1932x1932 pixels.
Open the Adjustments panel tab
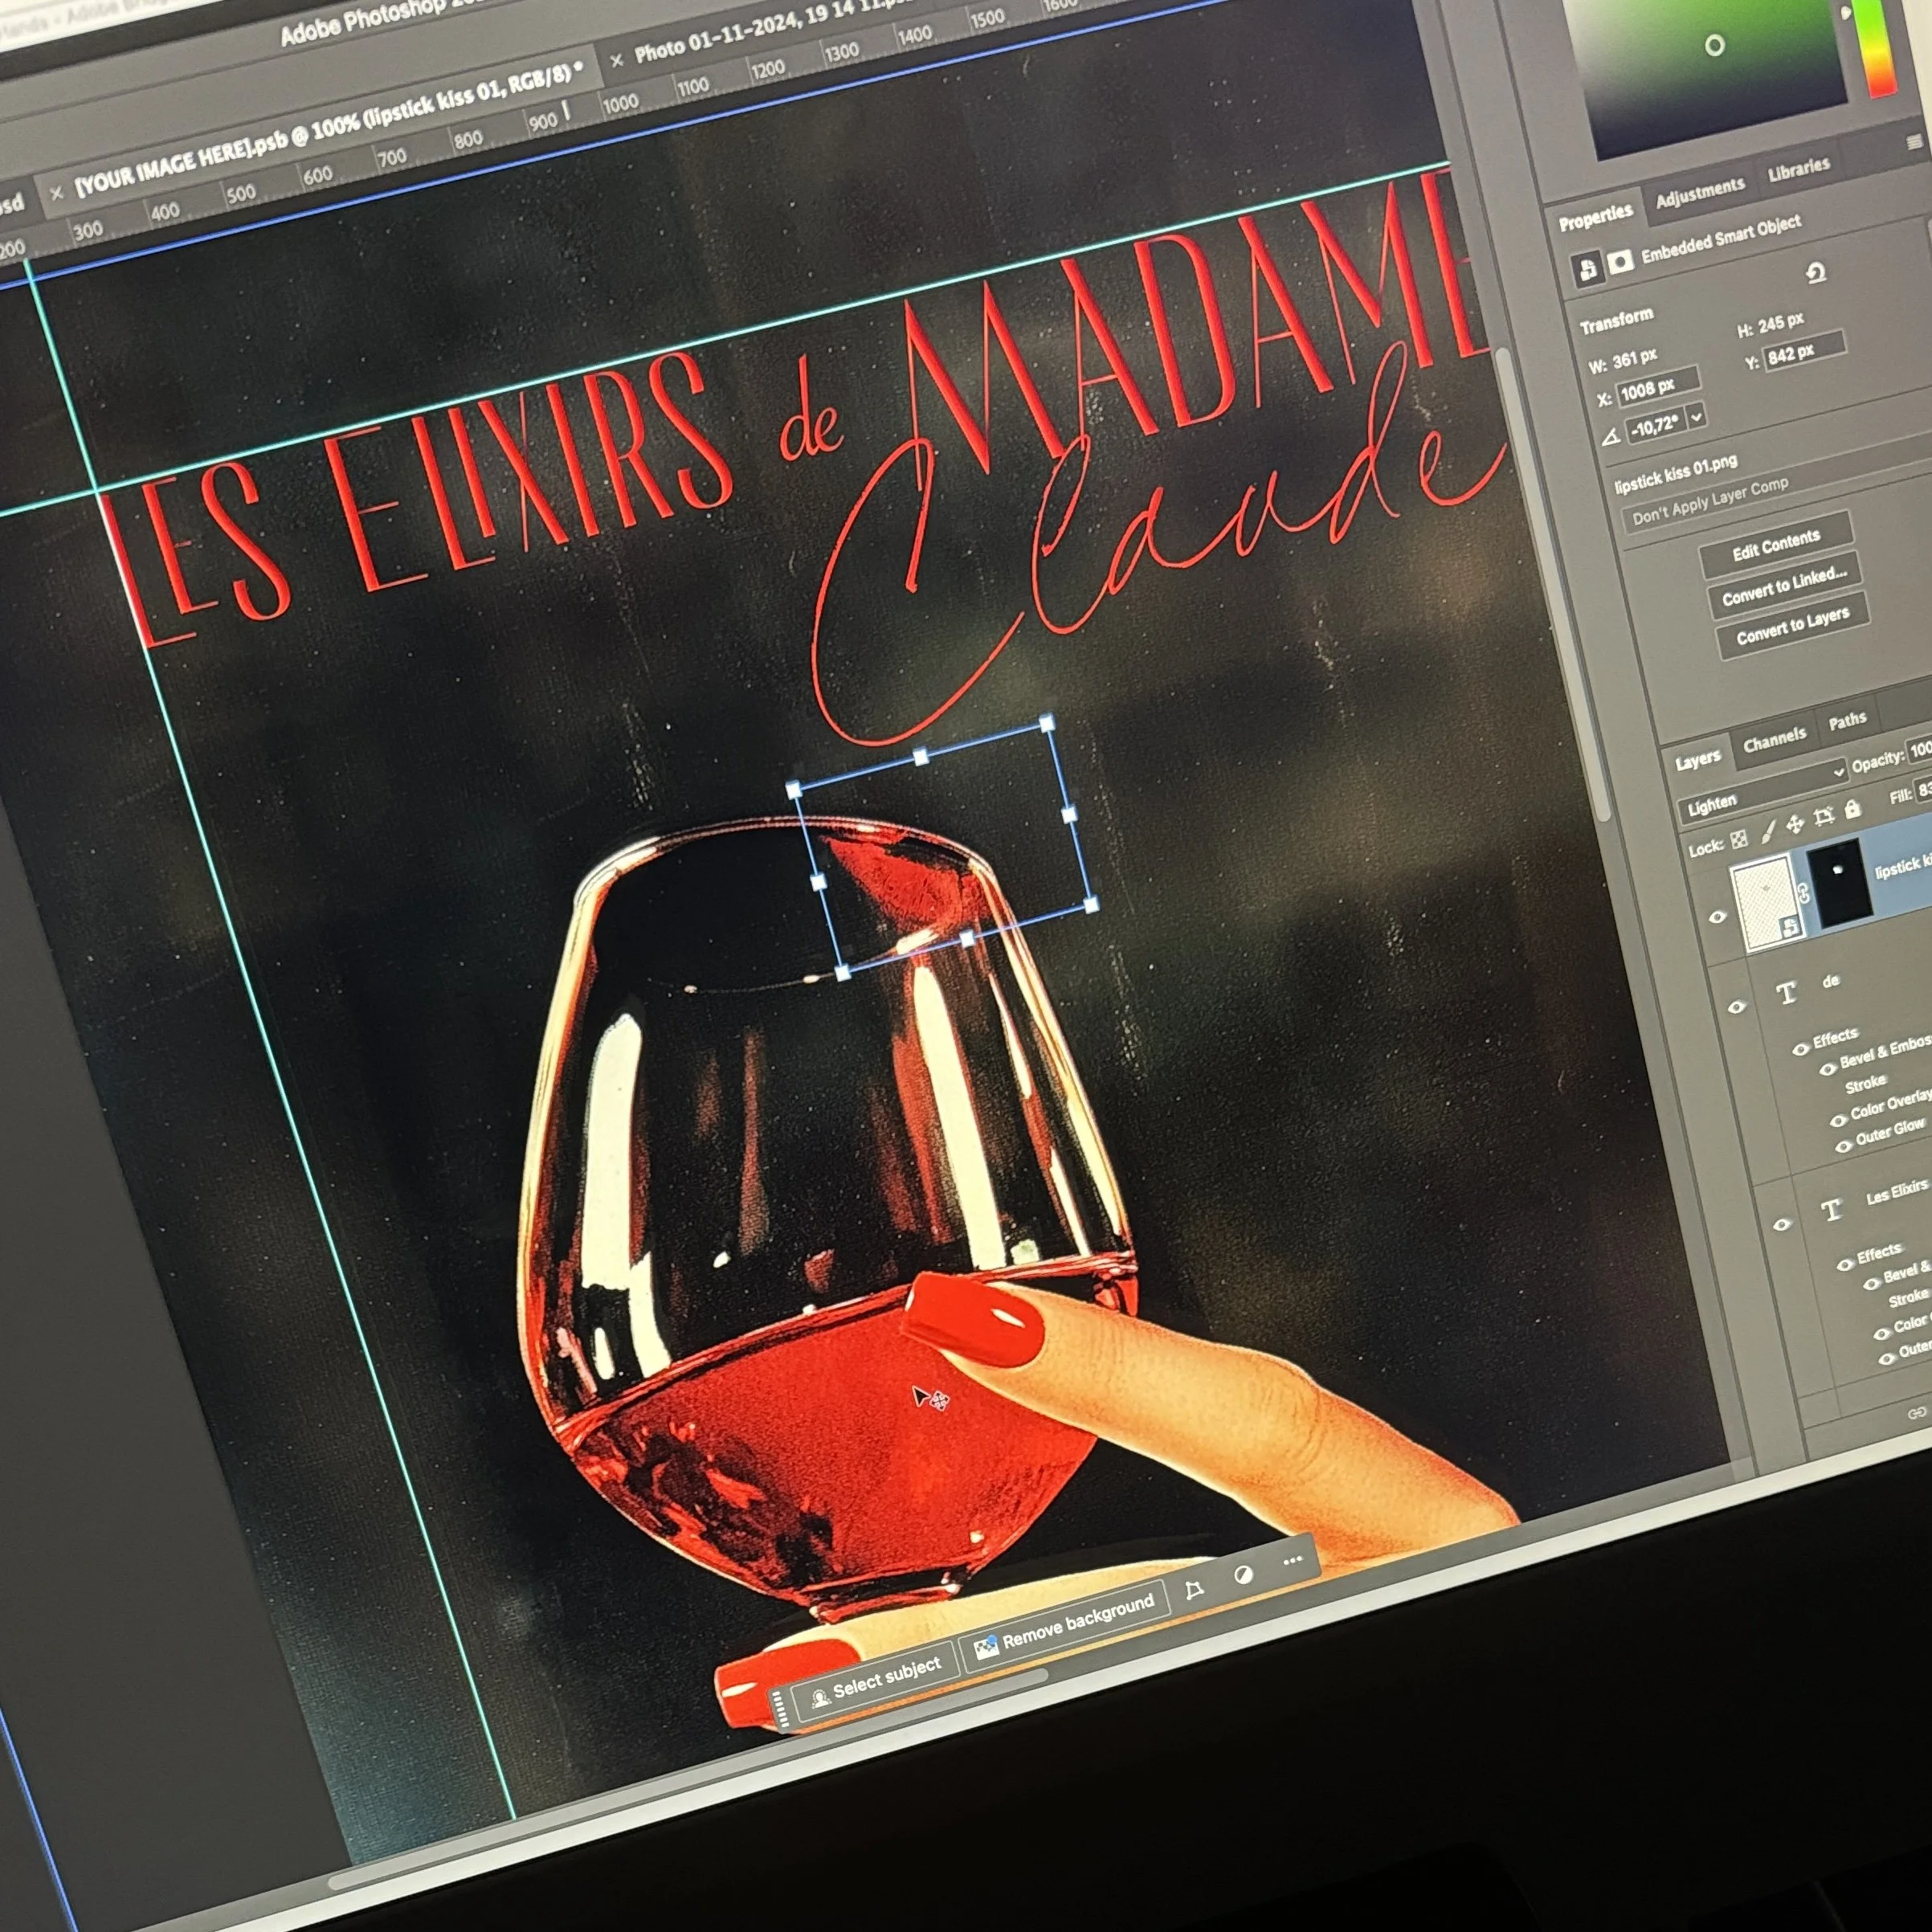point(1699,191)
